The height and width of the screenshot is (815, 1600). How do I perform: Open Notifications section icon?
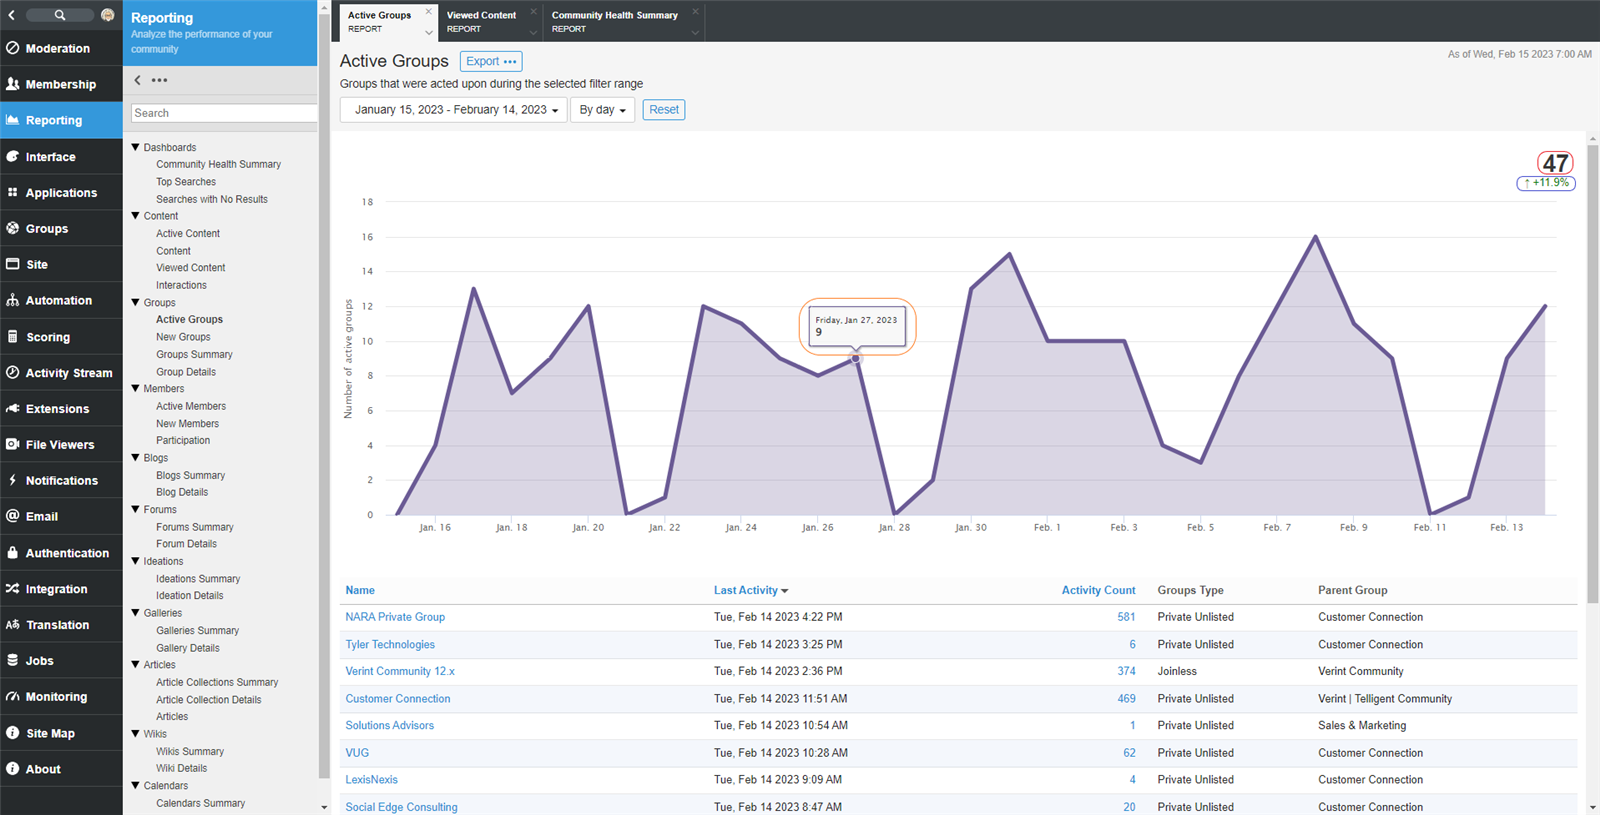[13, 480]
